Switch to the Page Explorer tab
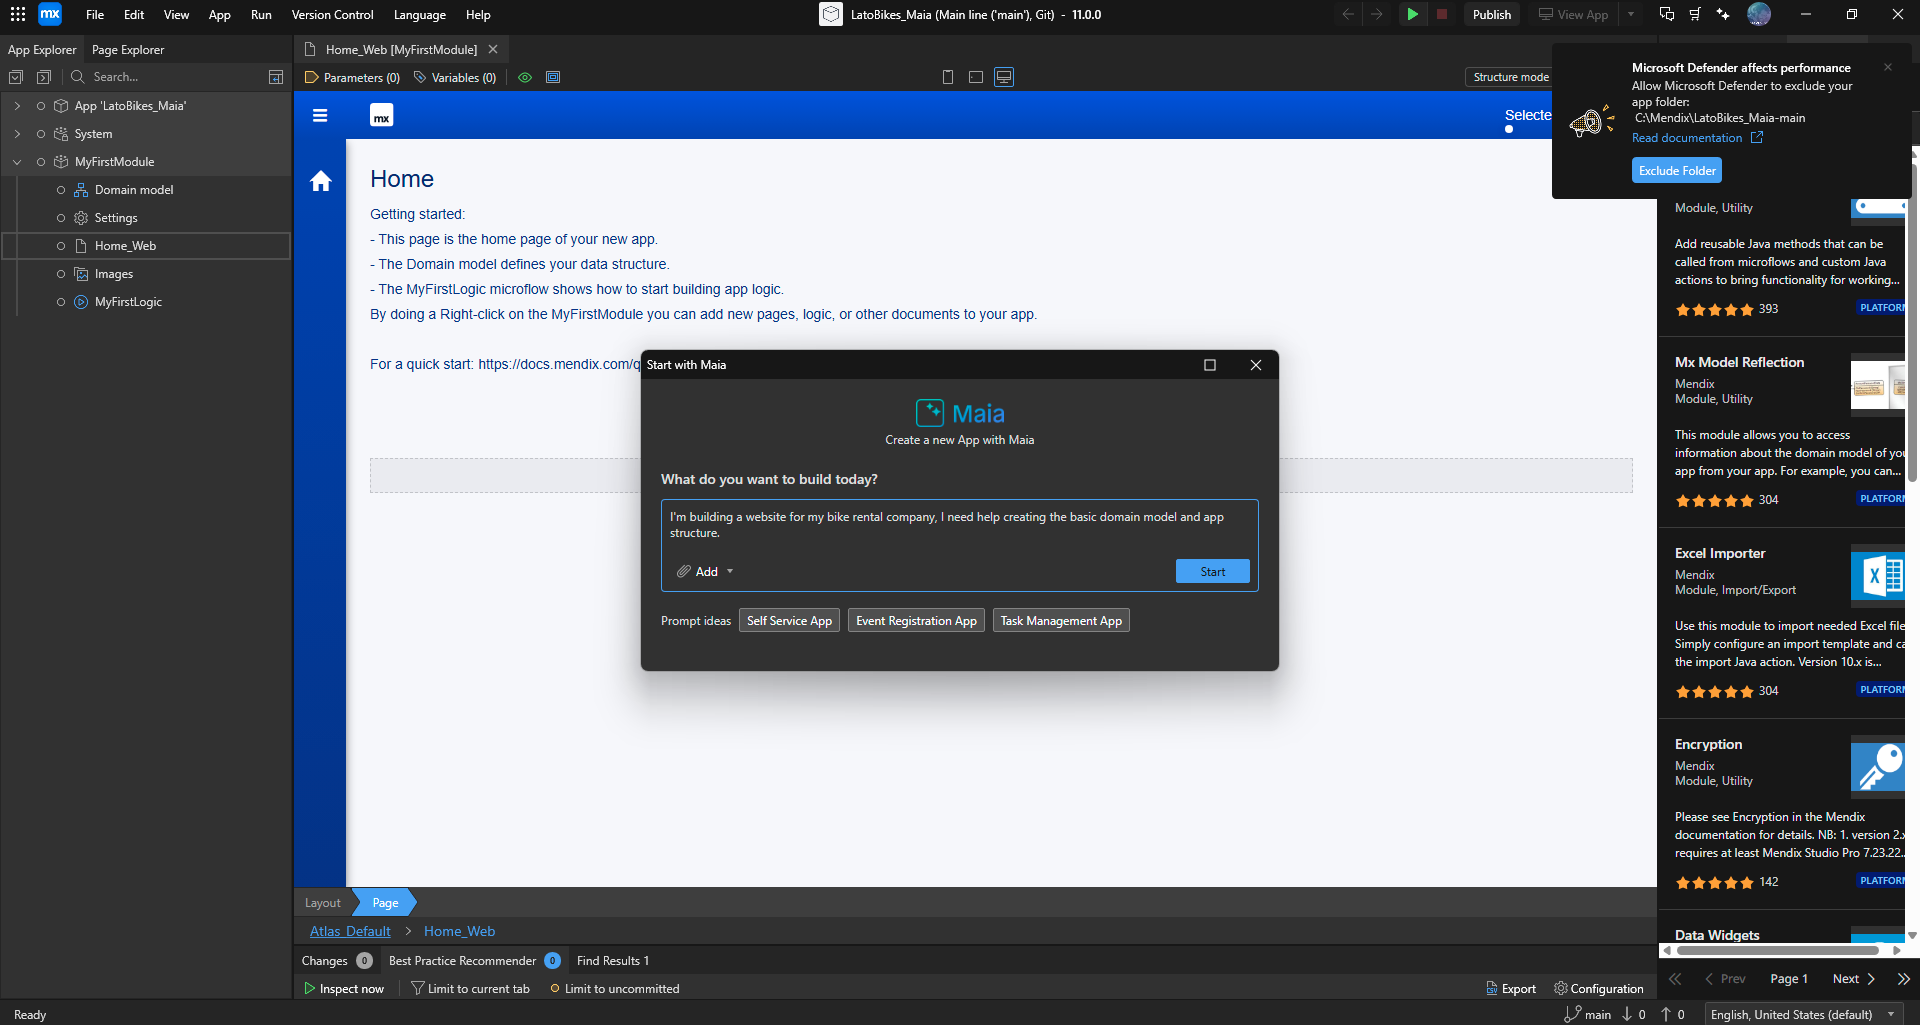This screenshot has width=1920, height=1025. (128, 50)
